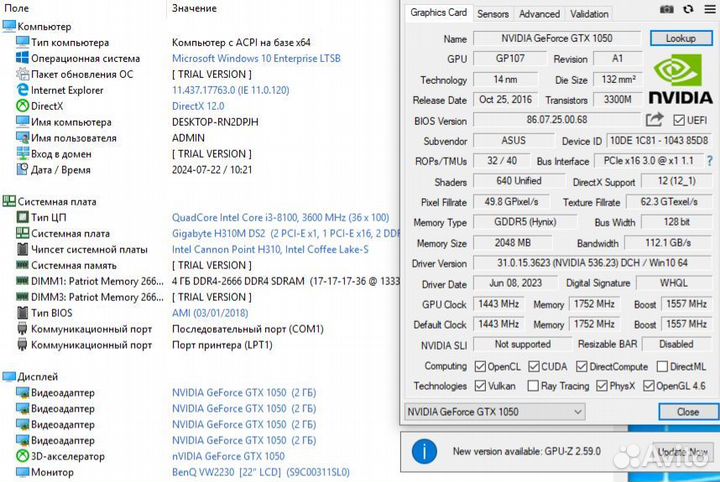Click the Update Now button
Viewport: 720px width, 482px height.
(x=683, y=452)
